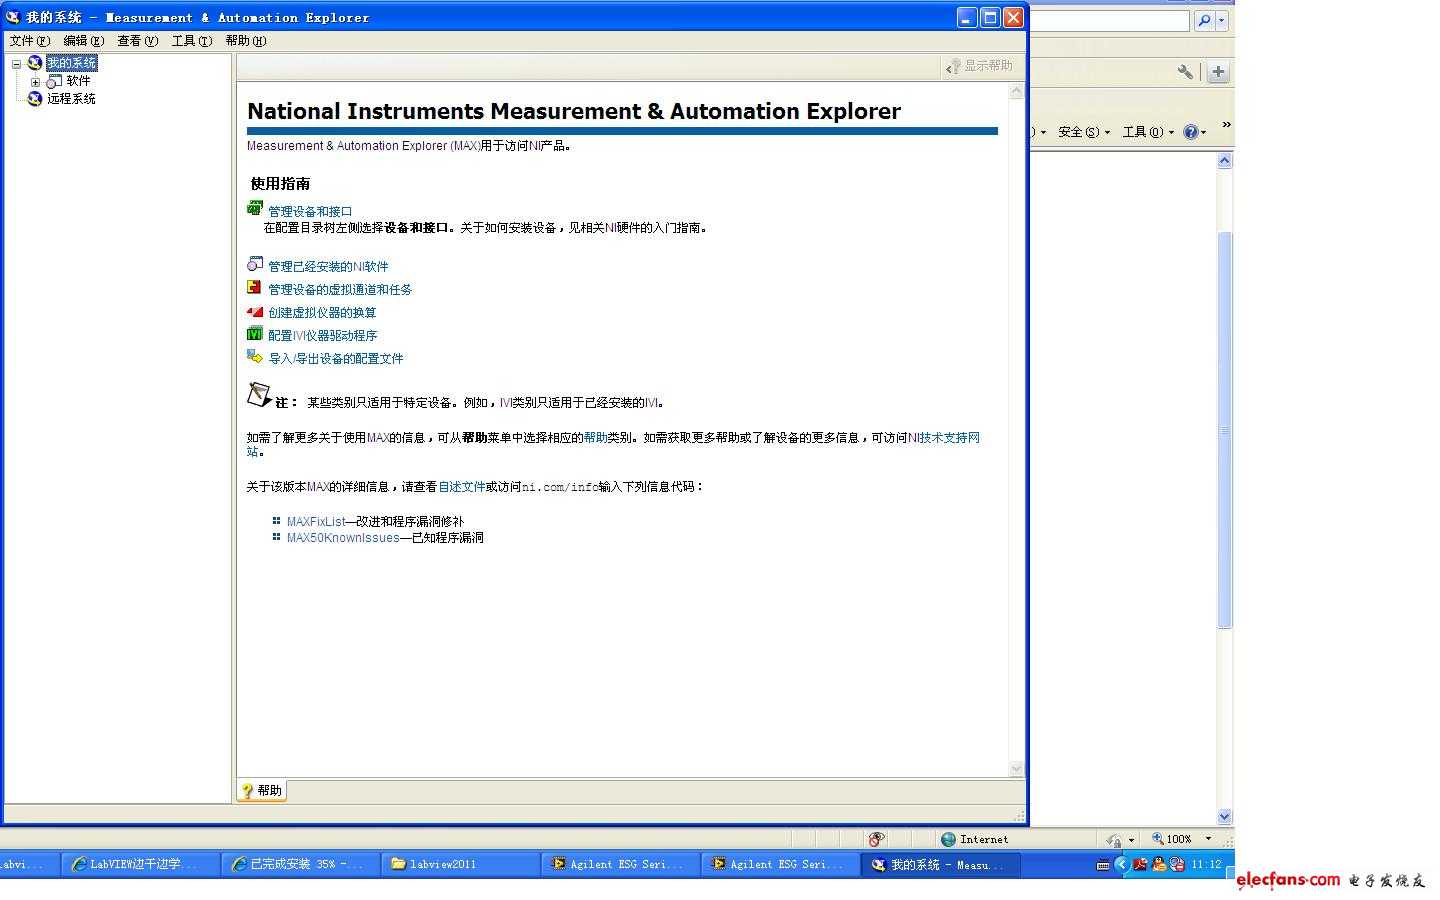Click the import/export icon beside 导入/导出设备的配置文件

(x=255, y=357)
